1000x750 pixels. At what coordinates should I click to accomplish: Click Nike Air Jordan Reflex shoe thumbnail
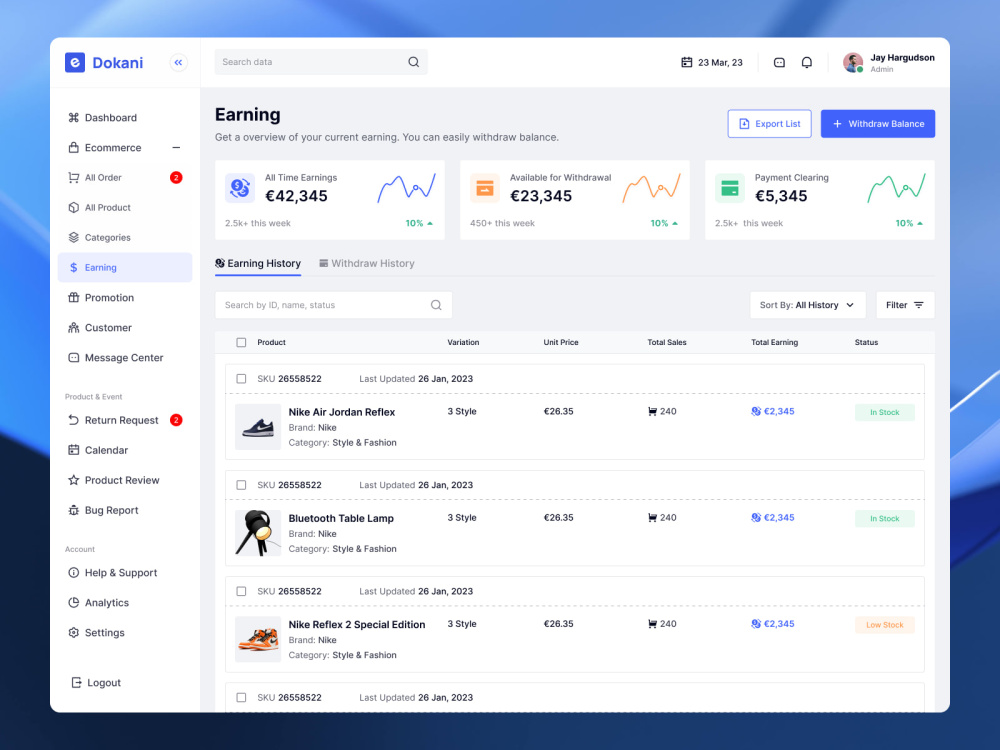click(x=258, y=427)
